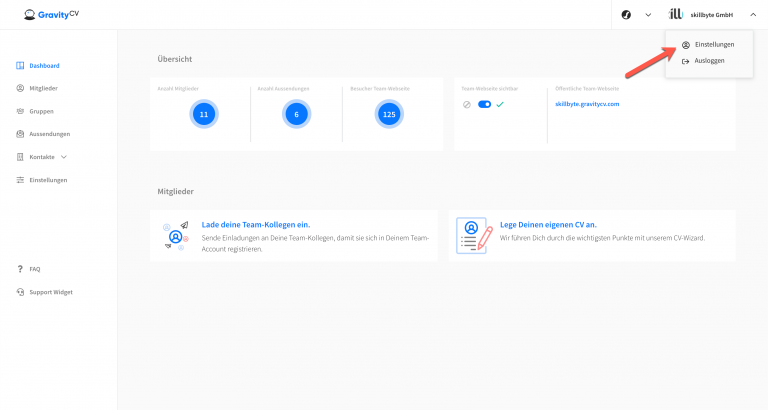Screen dimensions: 768x410
Task: Click the green checkmark beside the toggle
Action: point(500,104)
